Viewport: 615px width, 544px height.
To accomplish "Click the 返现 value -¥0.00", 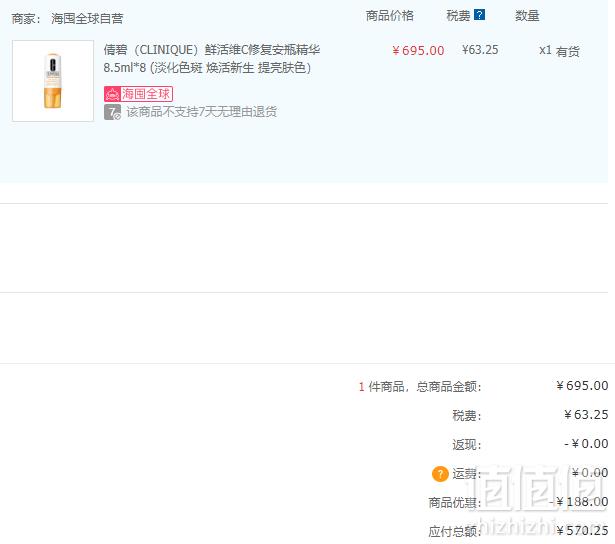I will 586,444.
